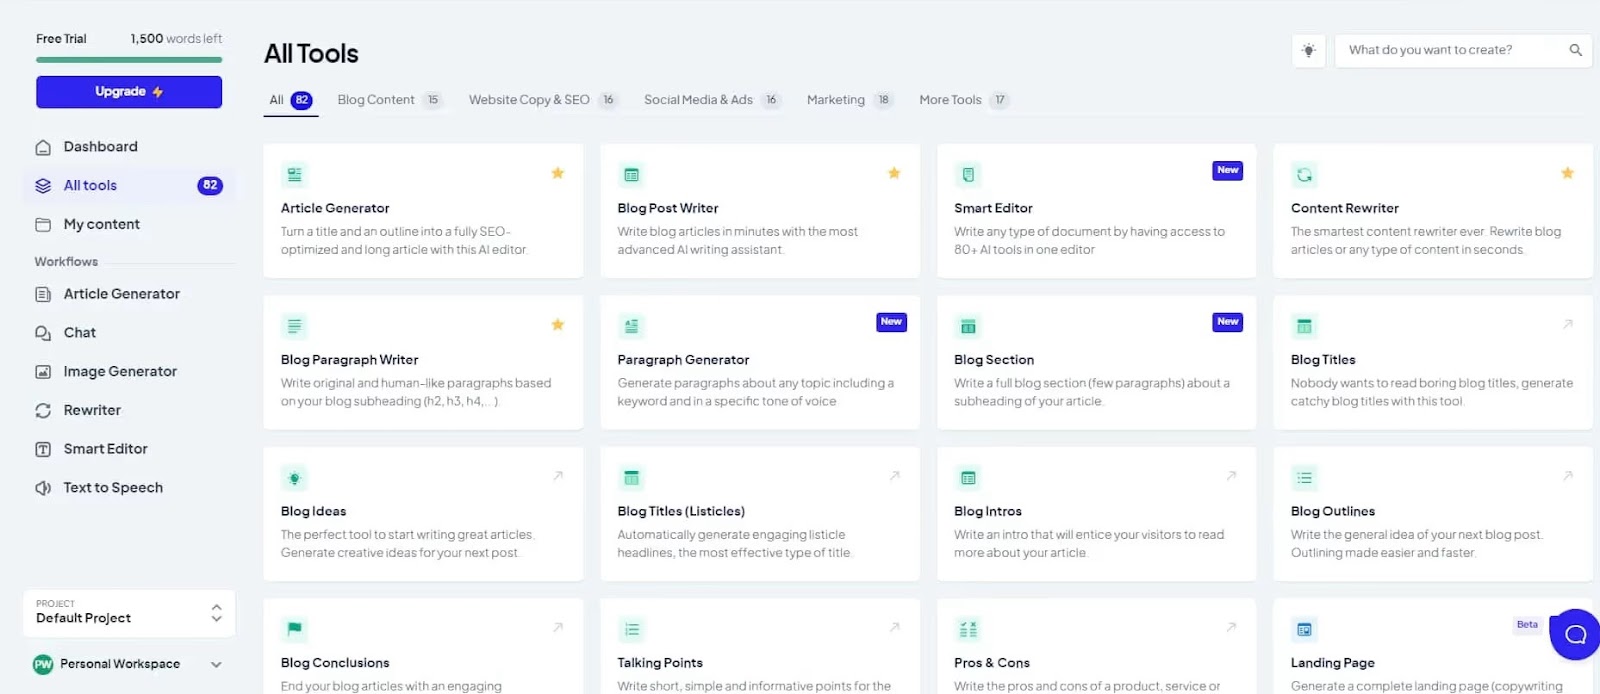This screenshot has height=694, width=1600.
Task: Click the Chat bubbles icon in sidebar
Action: click(x=43, y=333)
